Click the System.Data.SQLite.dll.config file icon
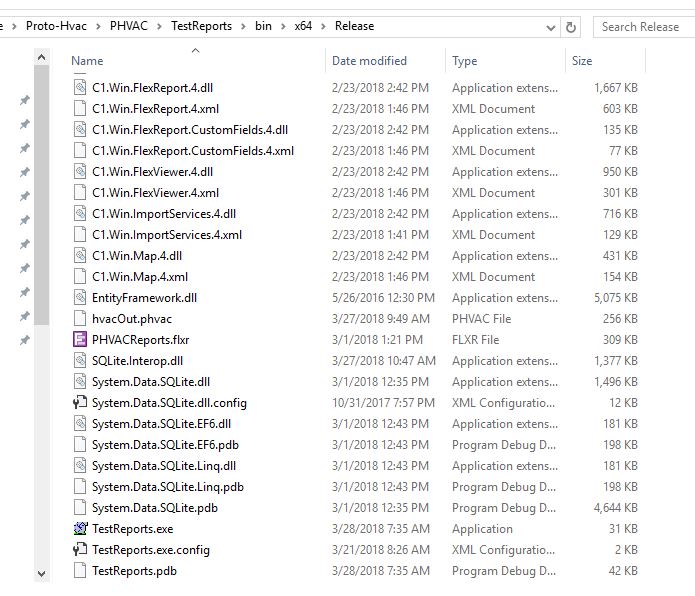The width and height of the screenshot is (695, 596). click(x=80, y=403)
